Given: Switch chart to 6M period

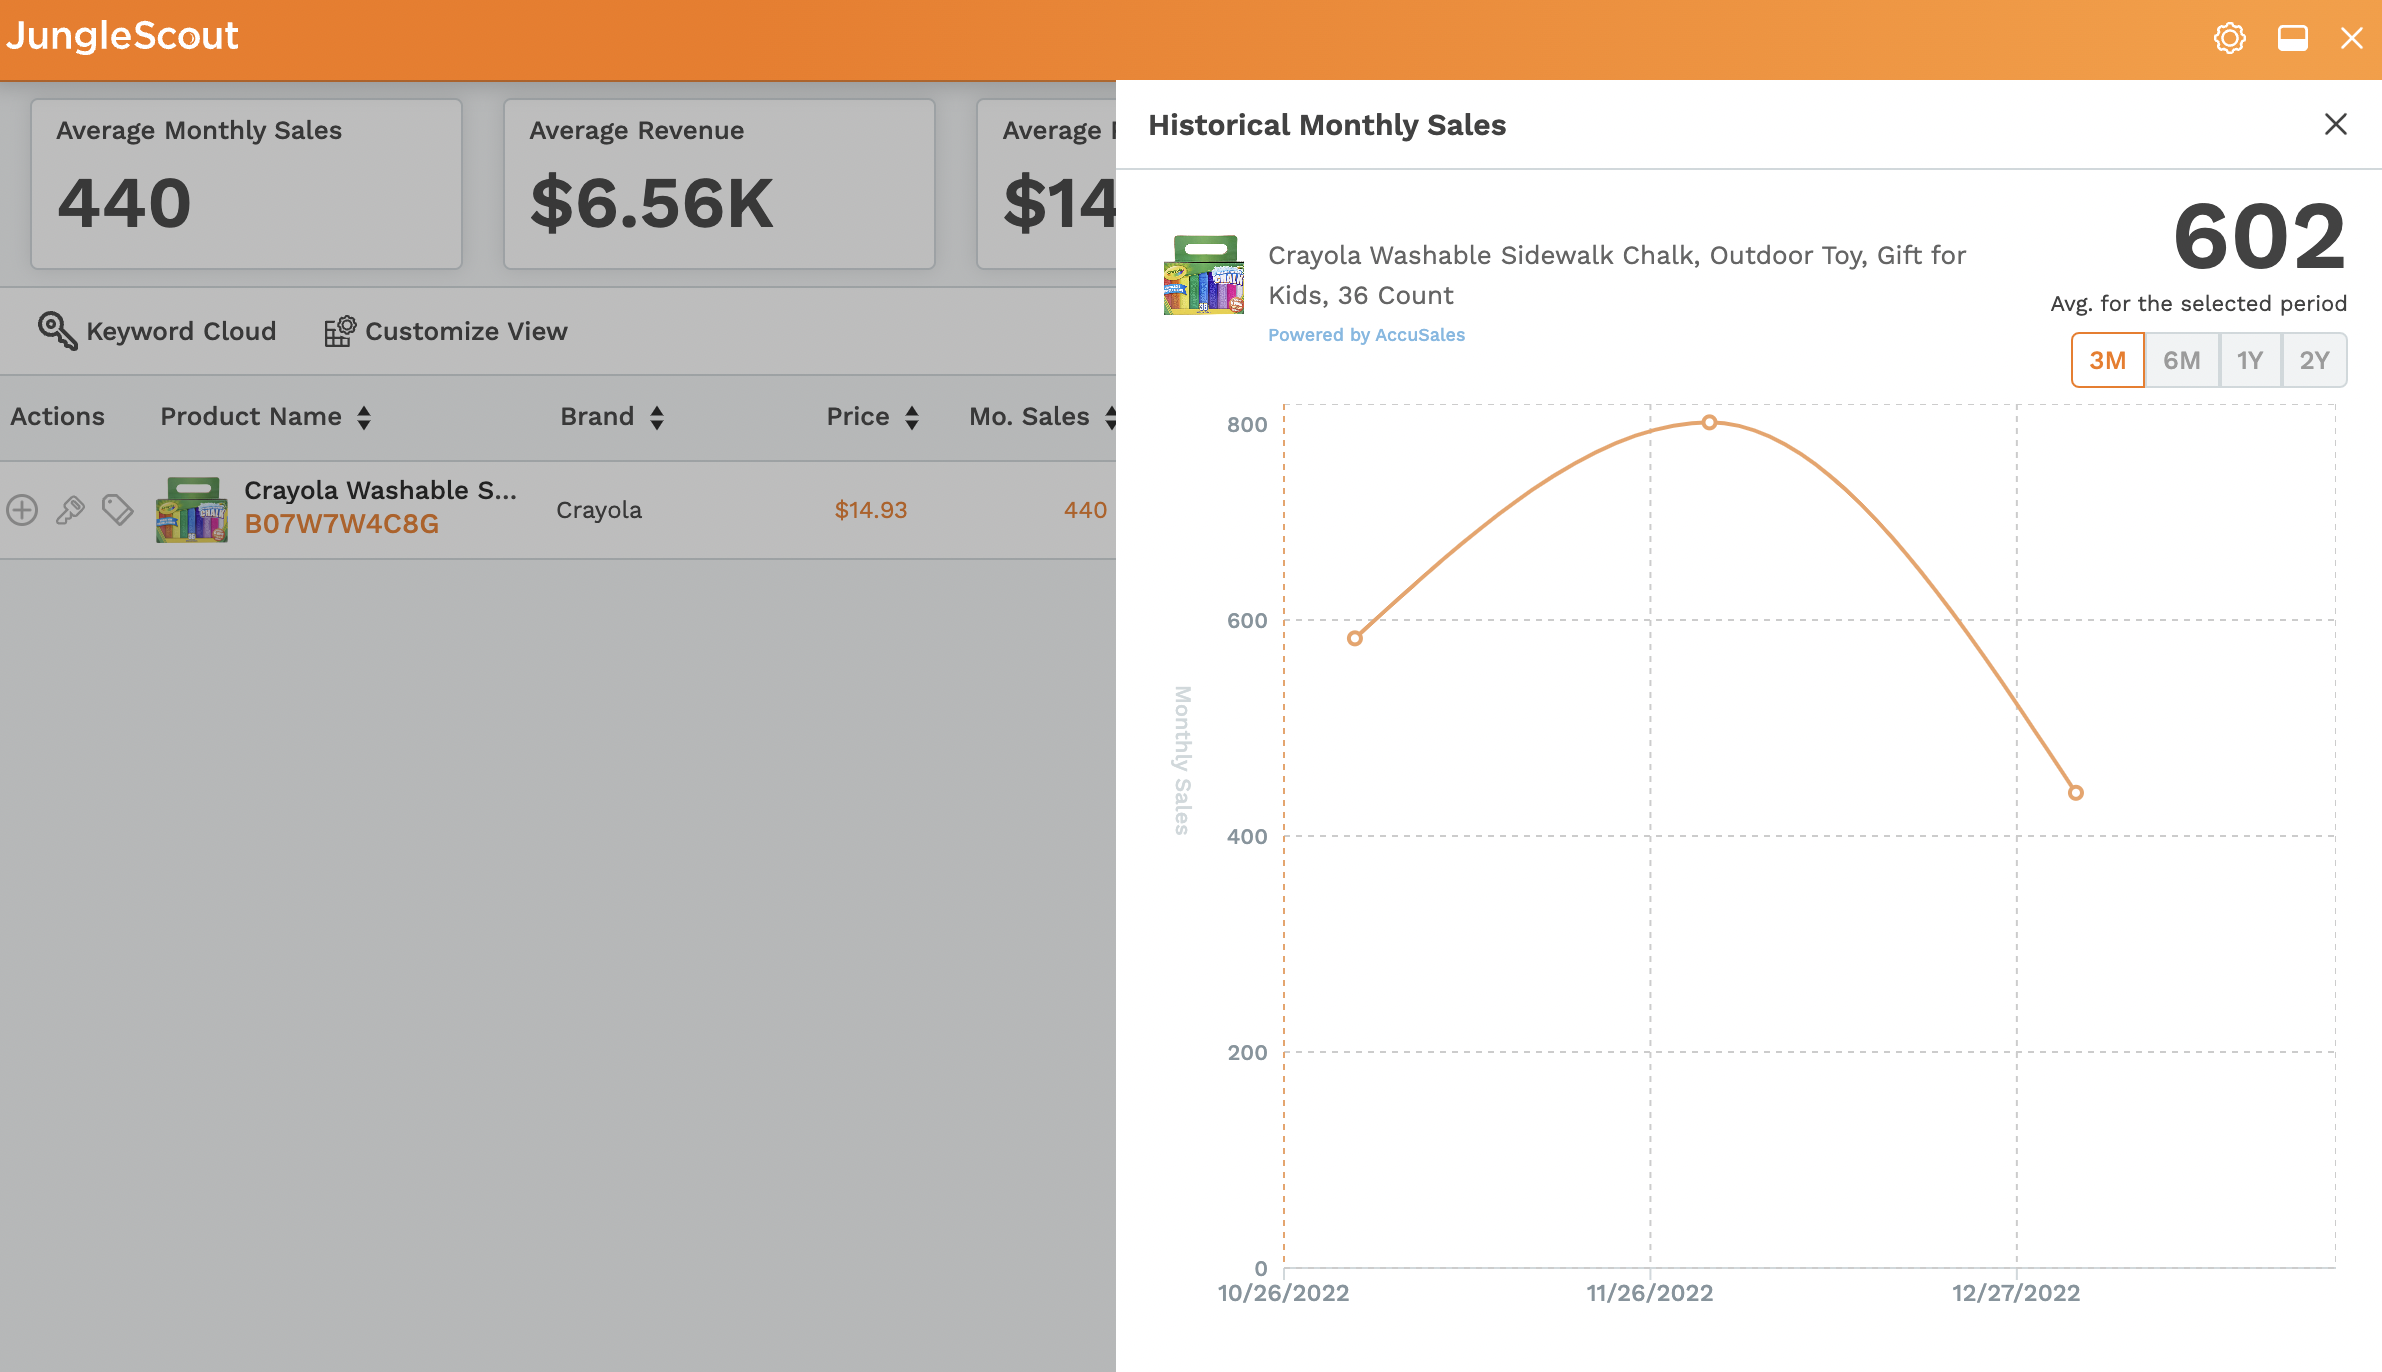Looking at the screenshot, I should point(2182,360).
